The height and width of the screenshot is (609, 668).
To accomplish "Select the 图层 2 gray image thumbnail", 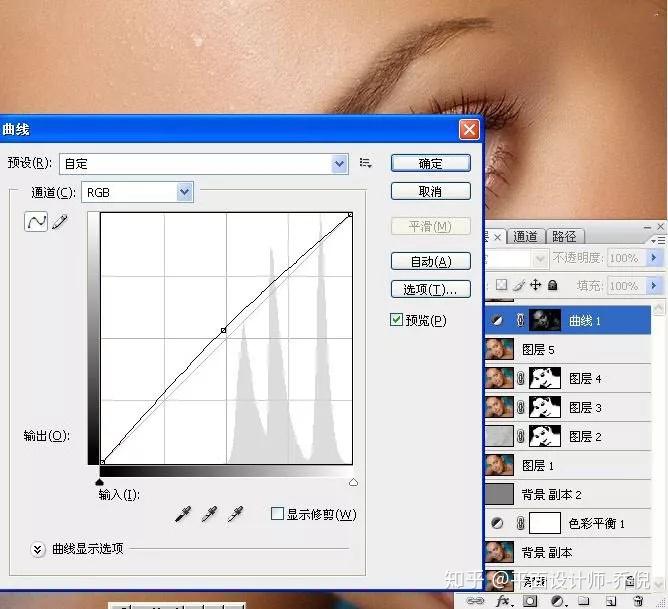I will point(499,436).
